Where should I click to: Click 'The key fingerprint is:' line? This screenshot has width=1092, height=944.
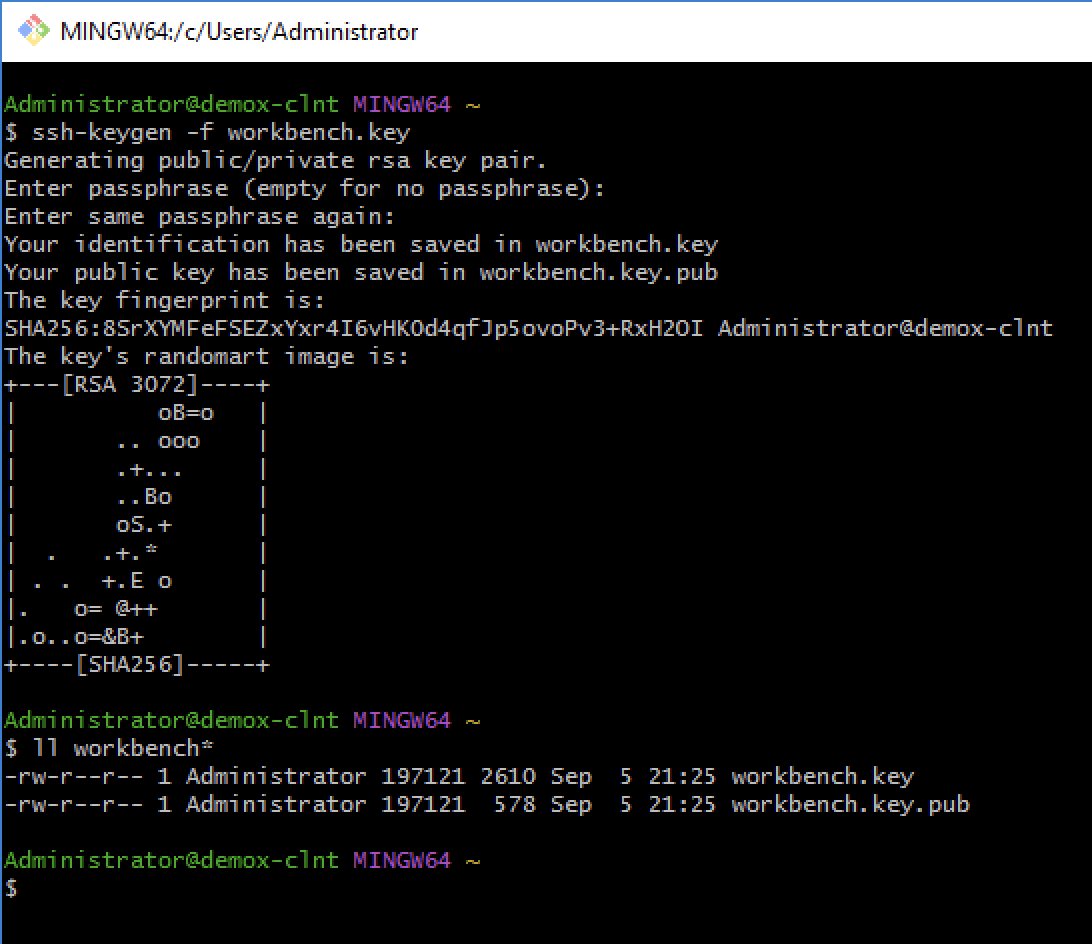[x=164, y=300]
